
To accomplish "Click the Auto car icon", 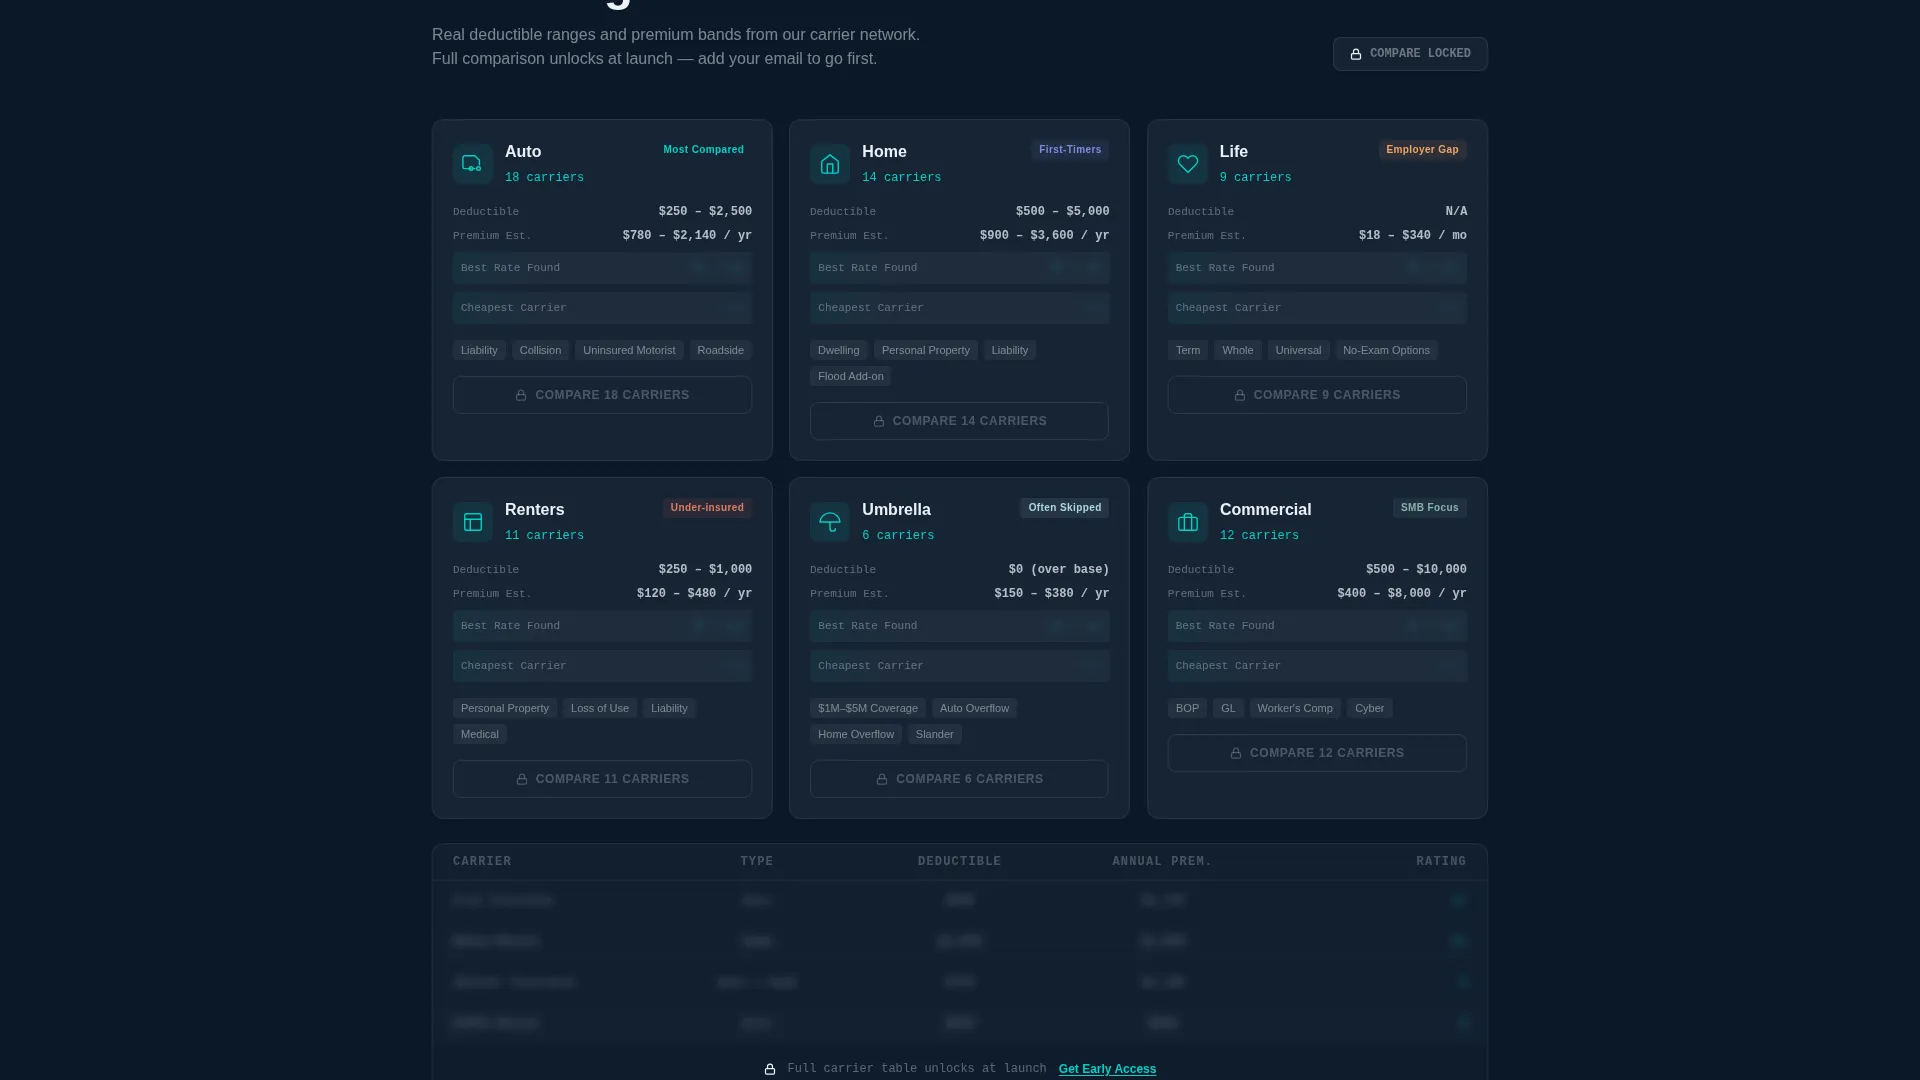I will 472,164.
